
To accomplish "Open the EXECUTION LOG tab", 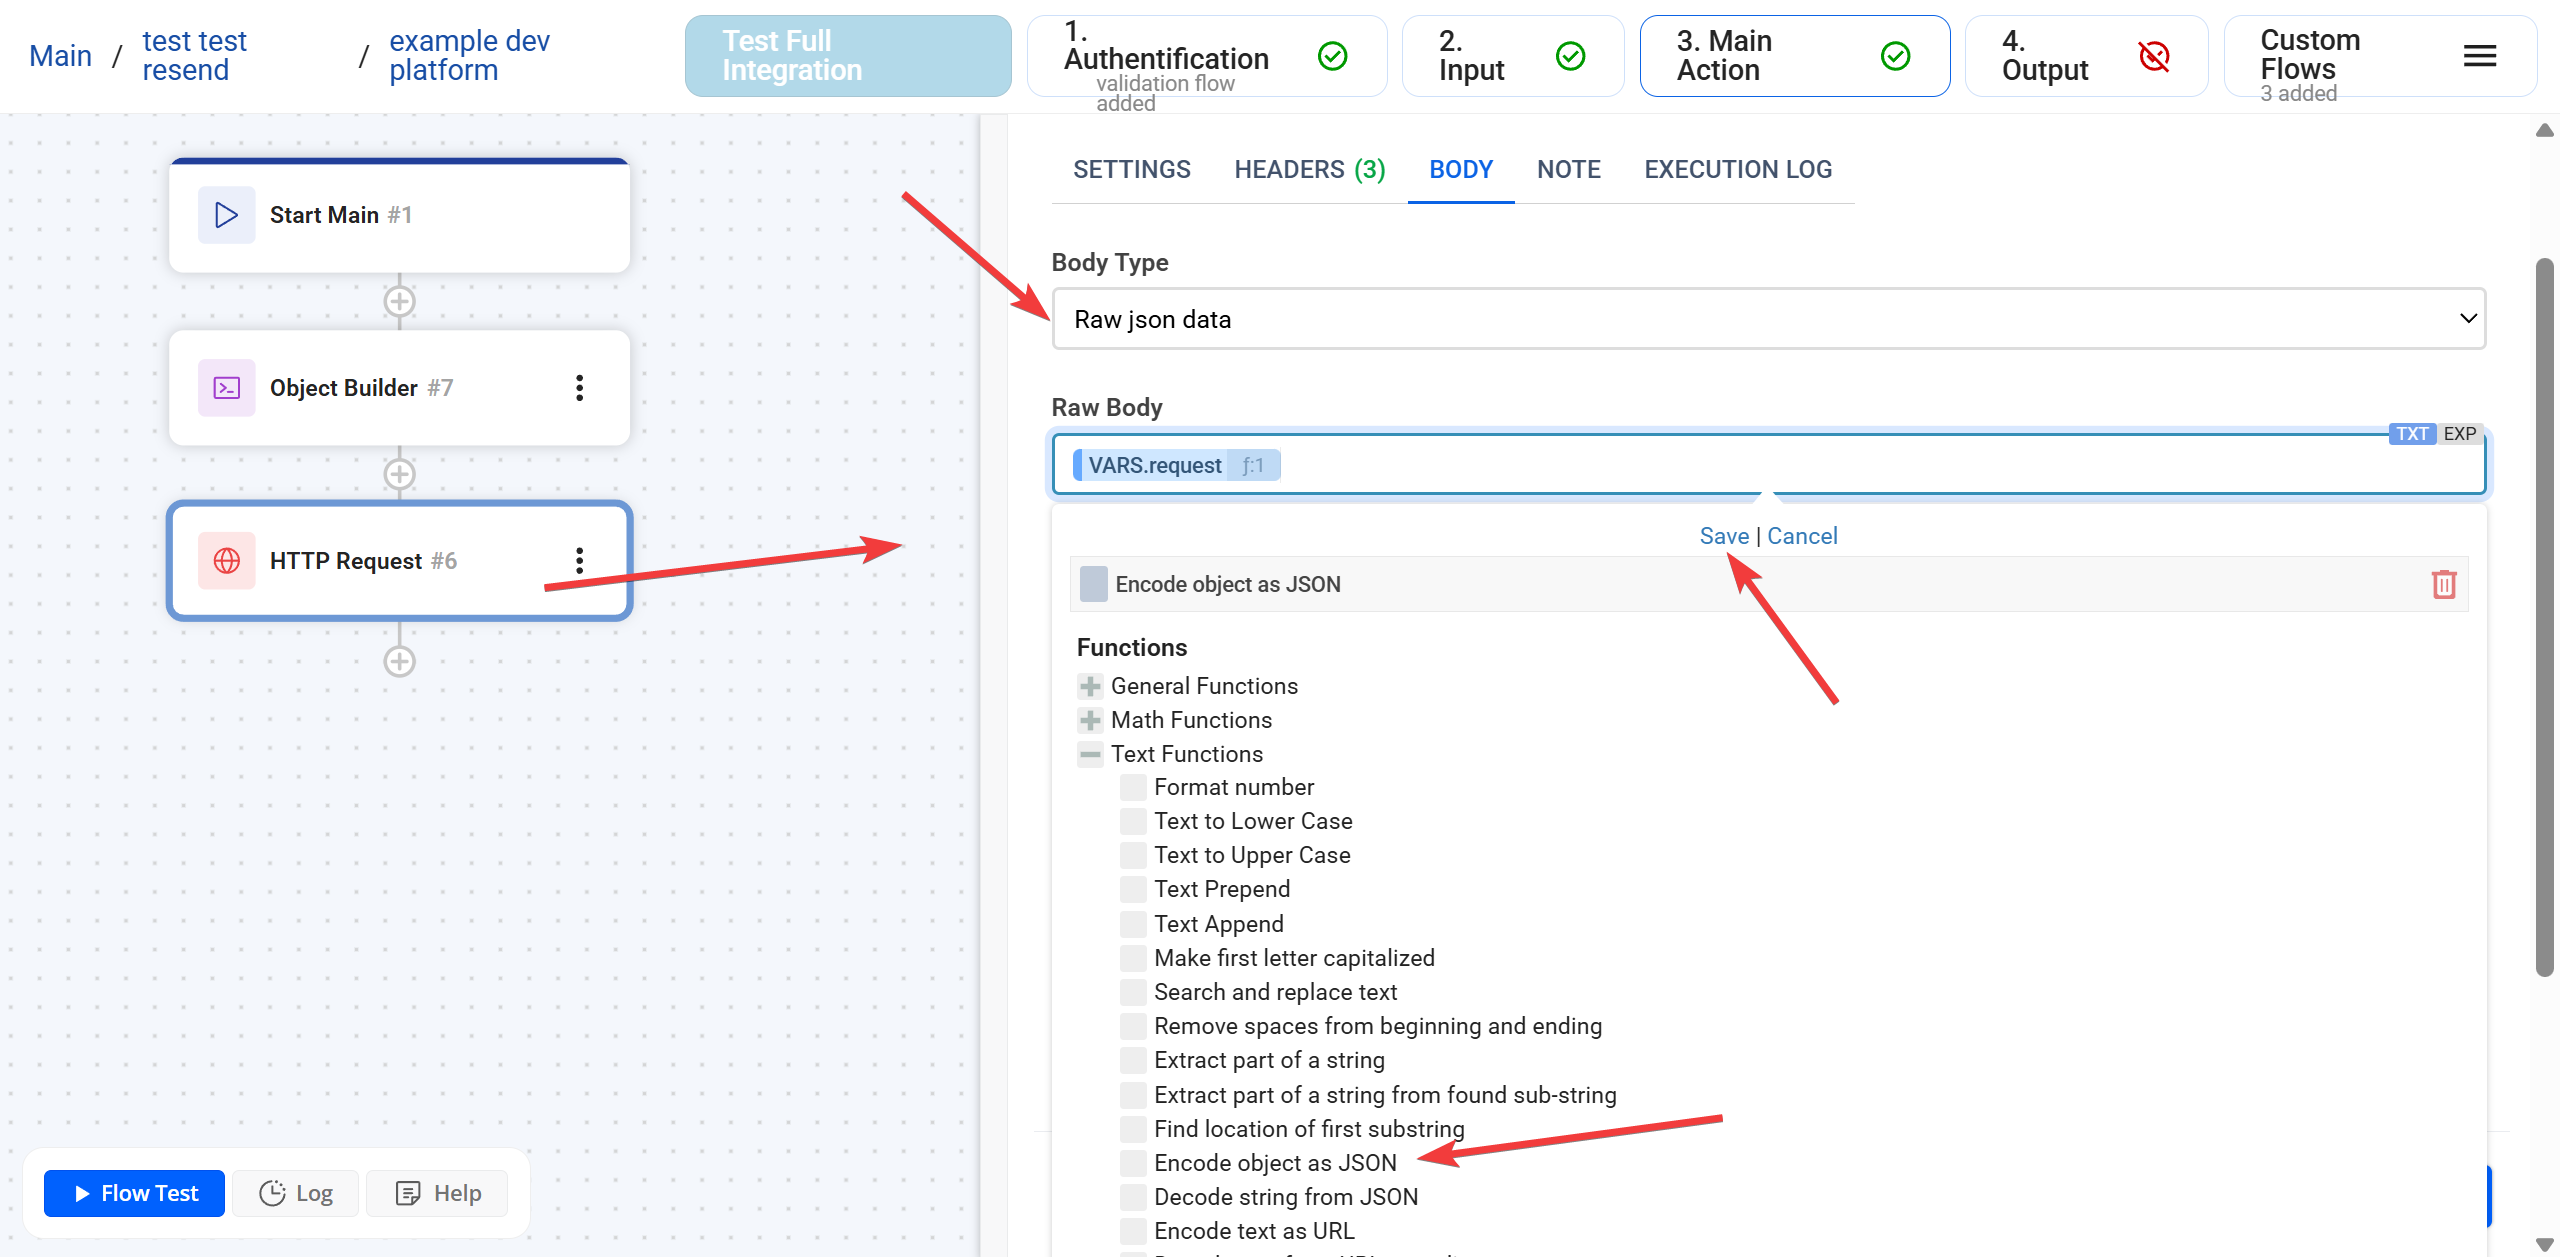I will point(1737,169).
